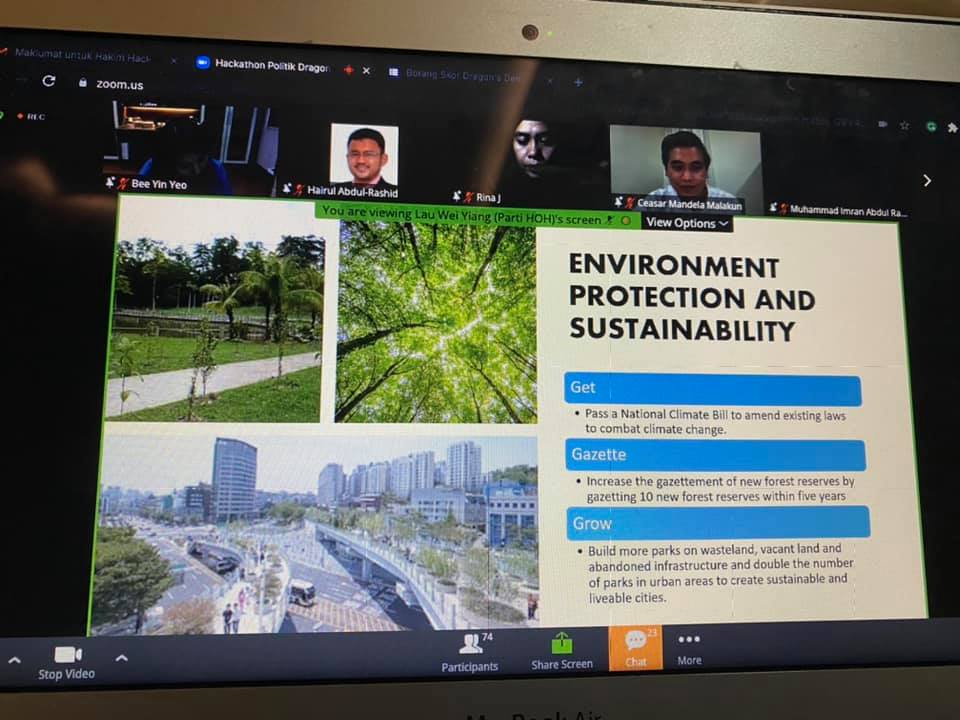The width and height of the screenshot is (960, 720).
Task: Click the REC recording indicator
Action: (31, 116)
